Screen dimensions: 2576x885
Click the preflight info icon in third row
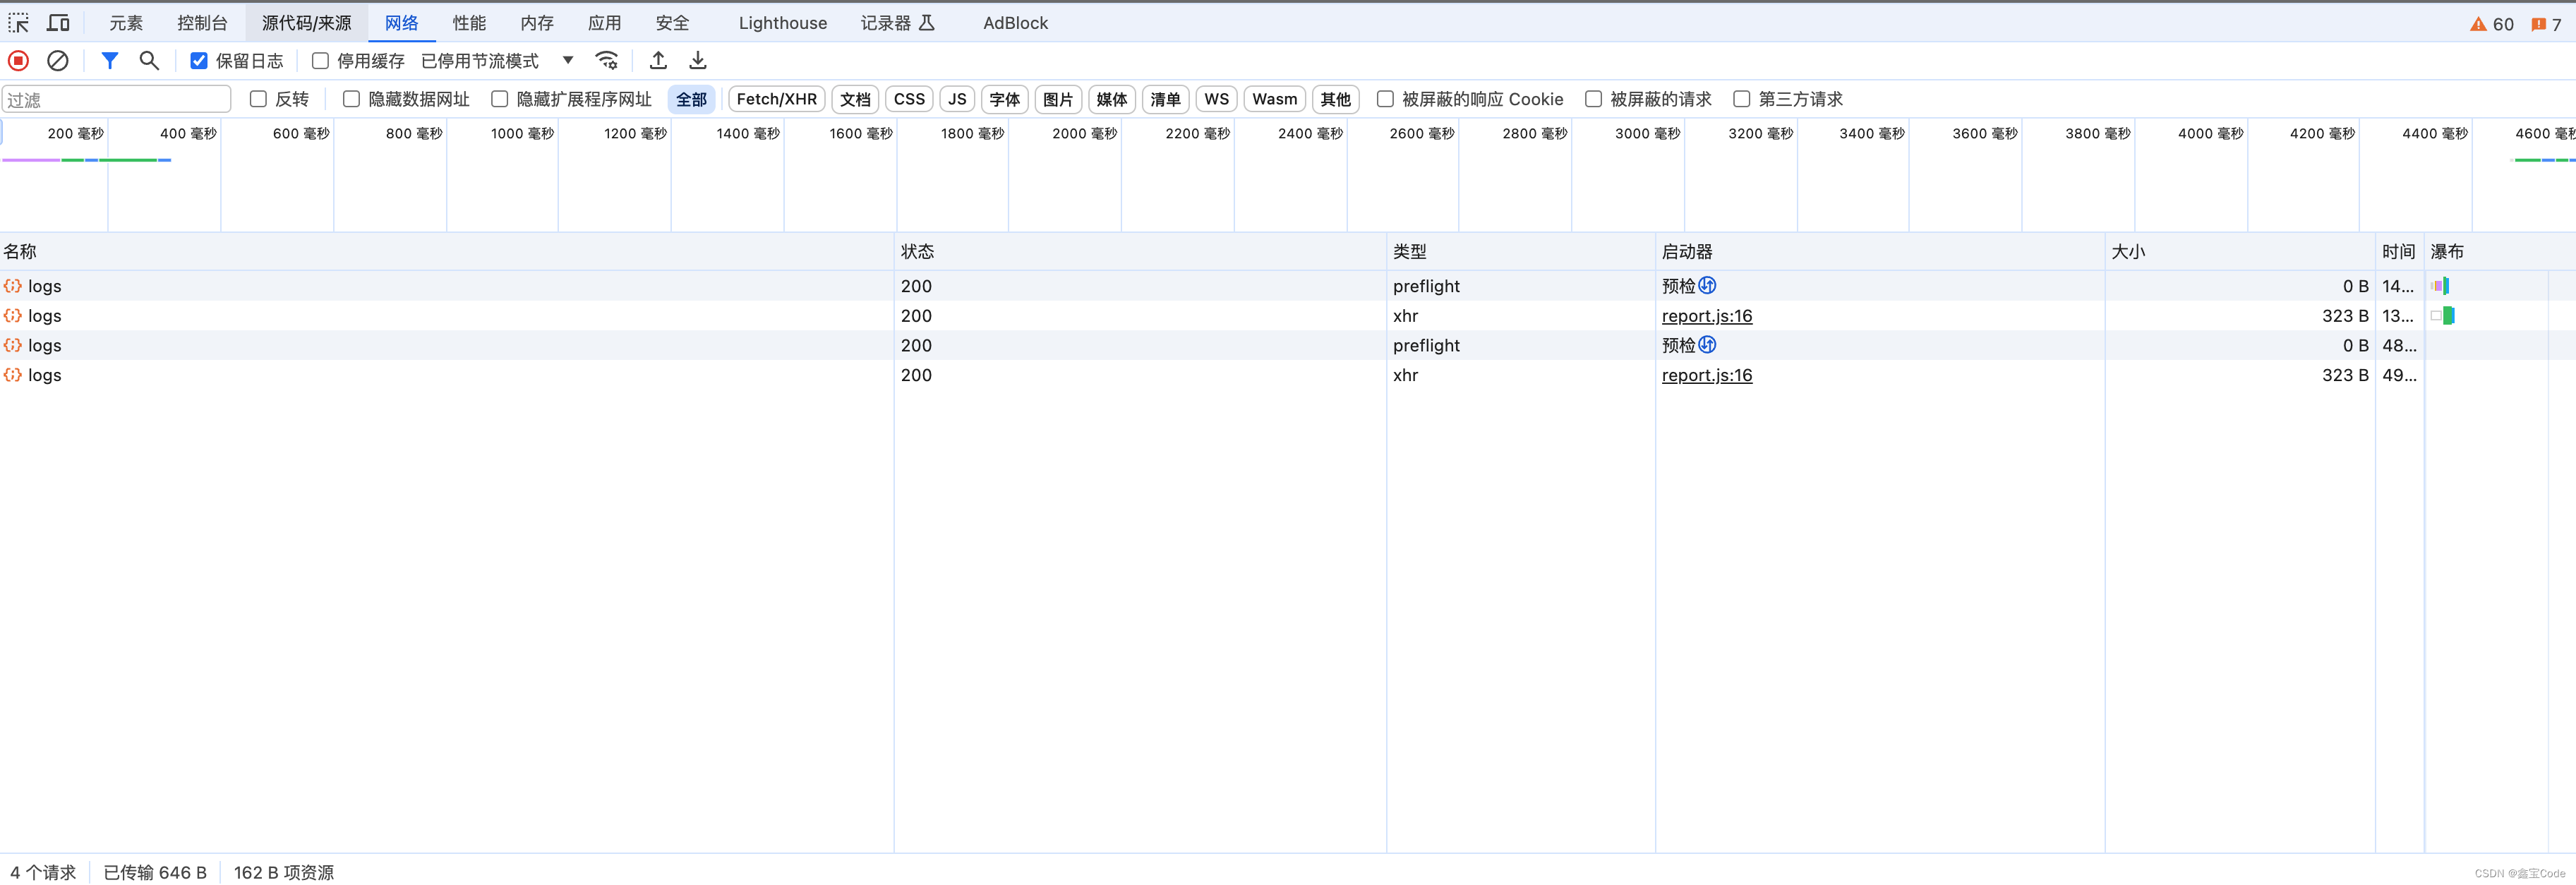[x=1707, y=344]
